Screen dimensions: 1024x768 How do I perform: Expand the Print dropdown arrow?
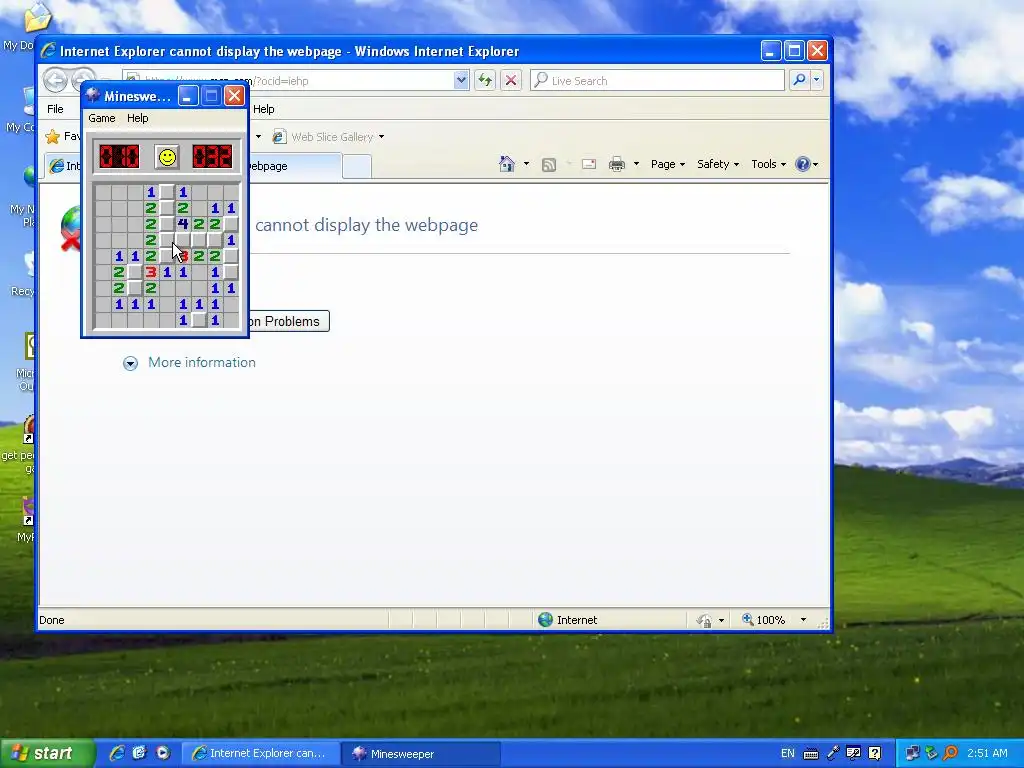pyautogui.click(x=636, y=164)
